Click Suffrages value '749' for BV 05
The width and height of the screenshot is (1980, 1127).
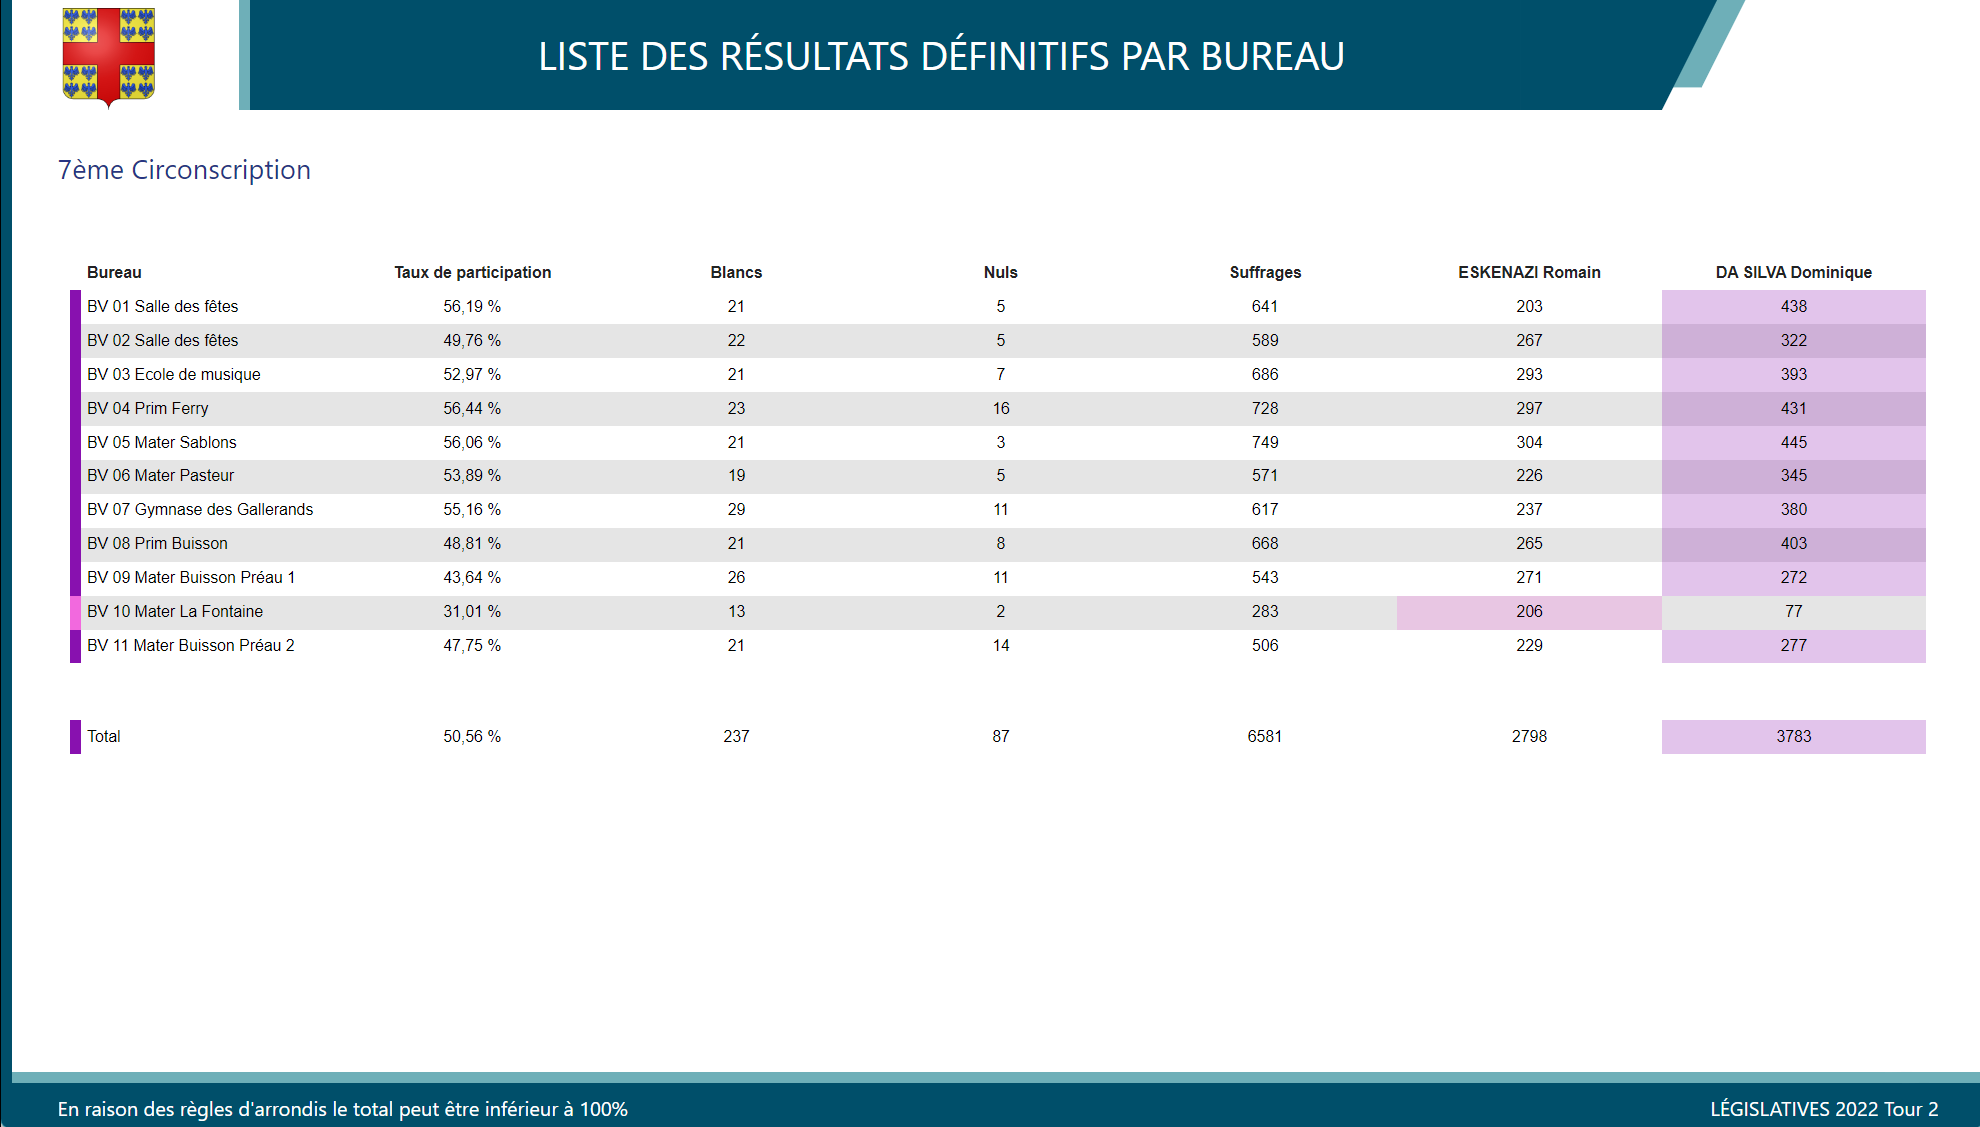pos(1265,443)
